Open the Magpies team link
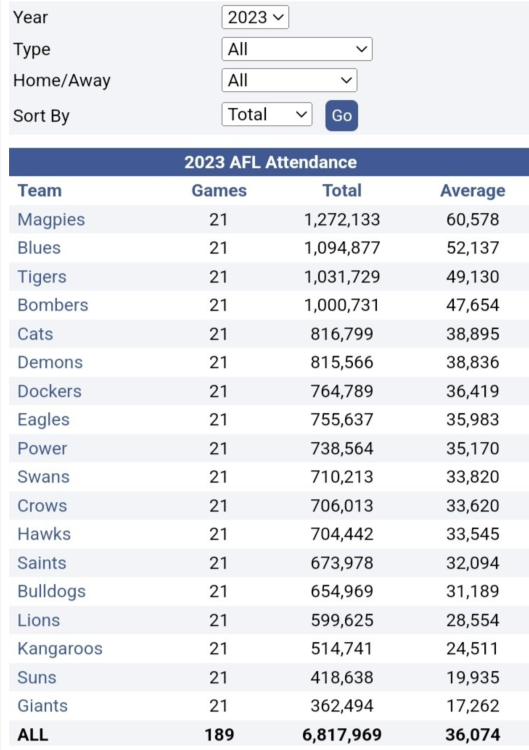 click(x=51, y=220)
